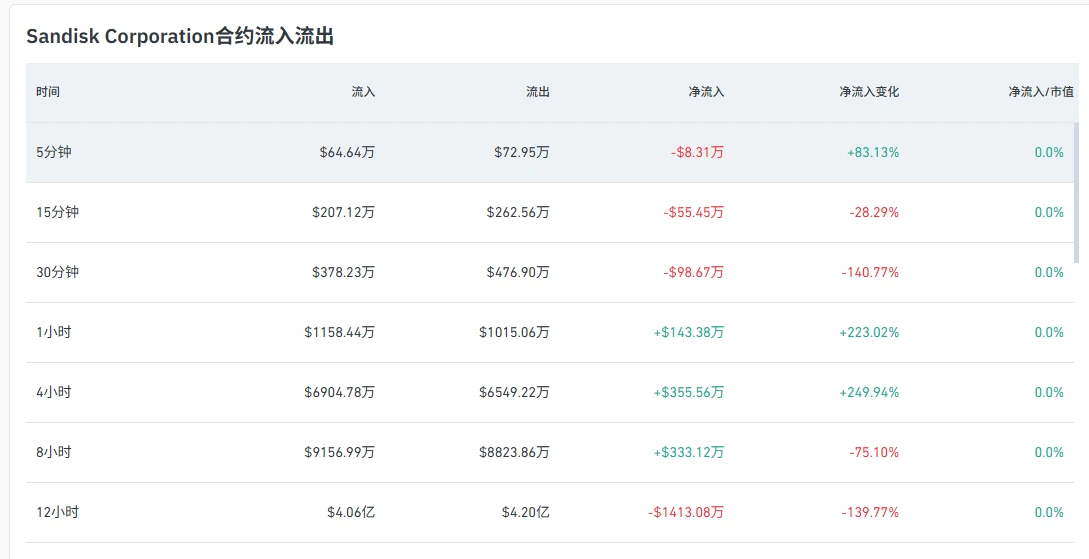Click the inflow value $9156.99万
This screenshot has width=1089, height=559.
340,452
